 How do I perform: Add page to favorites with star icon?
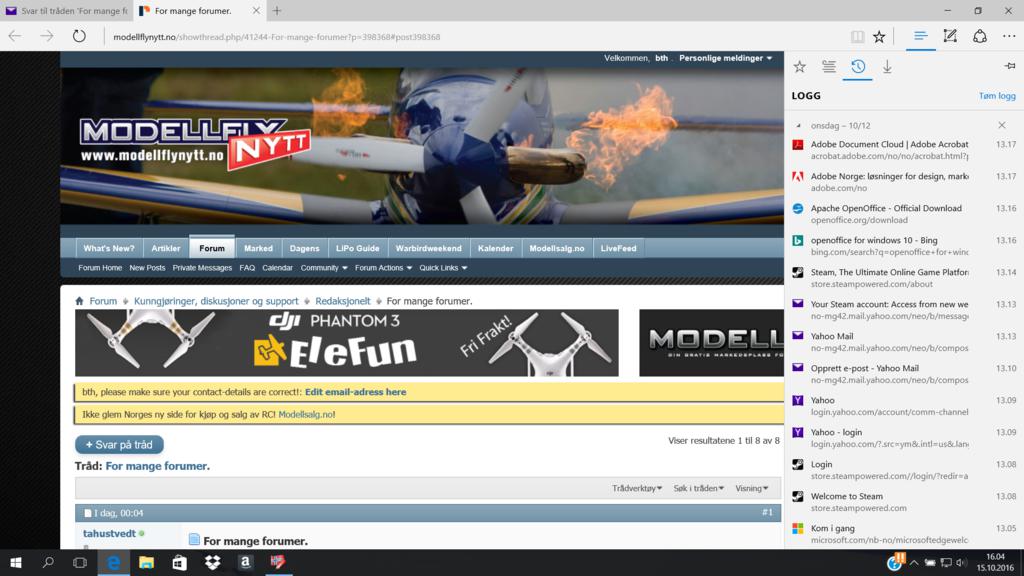coord(879,36)
